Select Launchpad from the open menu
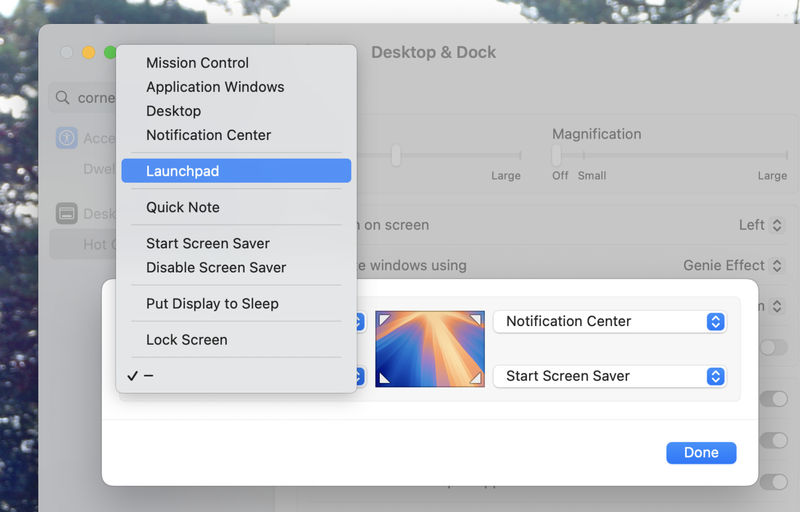The height and width of the screenshot is (512, 800). tap(236, 171)
